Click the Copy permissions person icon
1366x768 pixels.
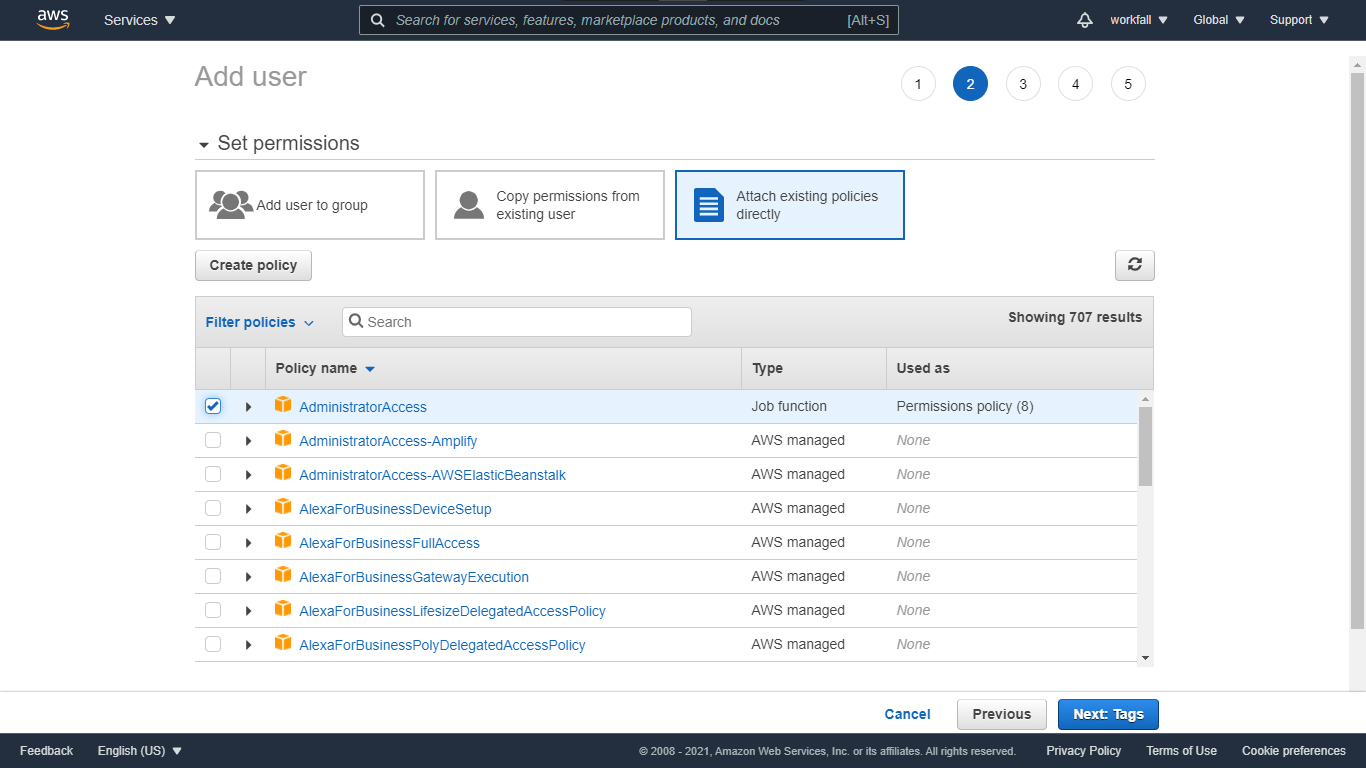pyautogui.click(x=469, y=205)
